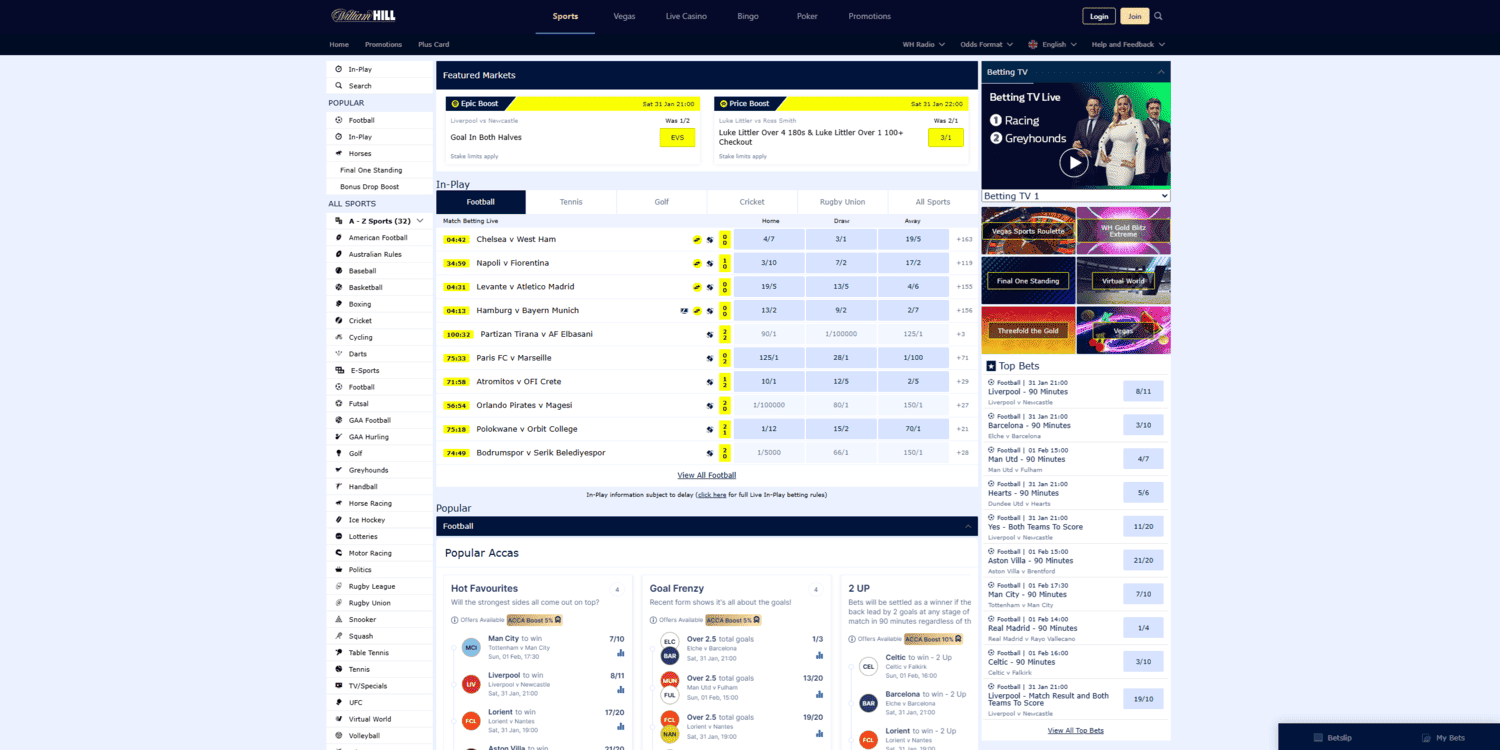Collapse the A-Z Sports list

(x=420, y=220)
